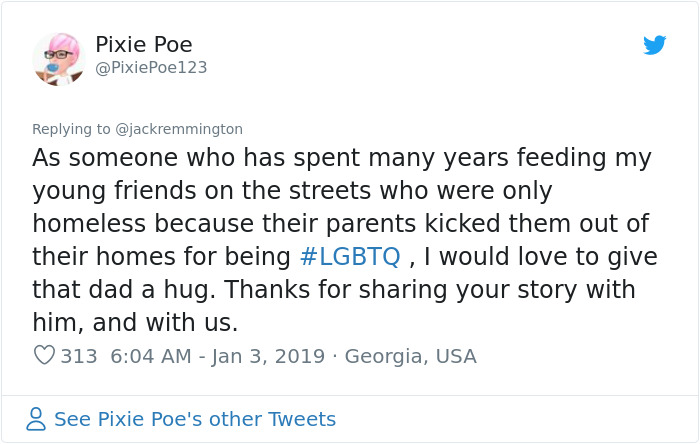Click the display name Pixie Poe
Screen dimensions: 700x444
144,45
